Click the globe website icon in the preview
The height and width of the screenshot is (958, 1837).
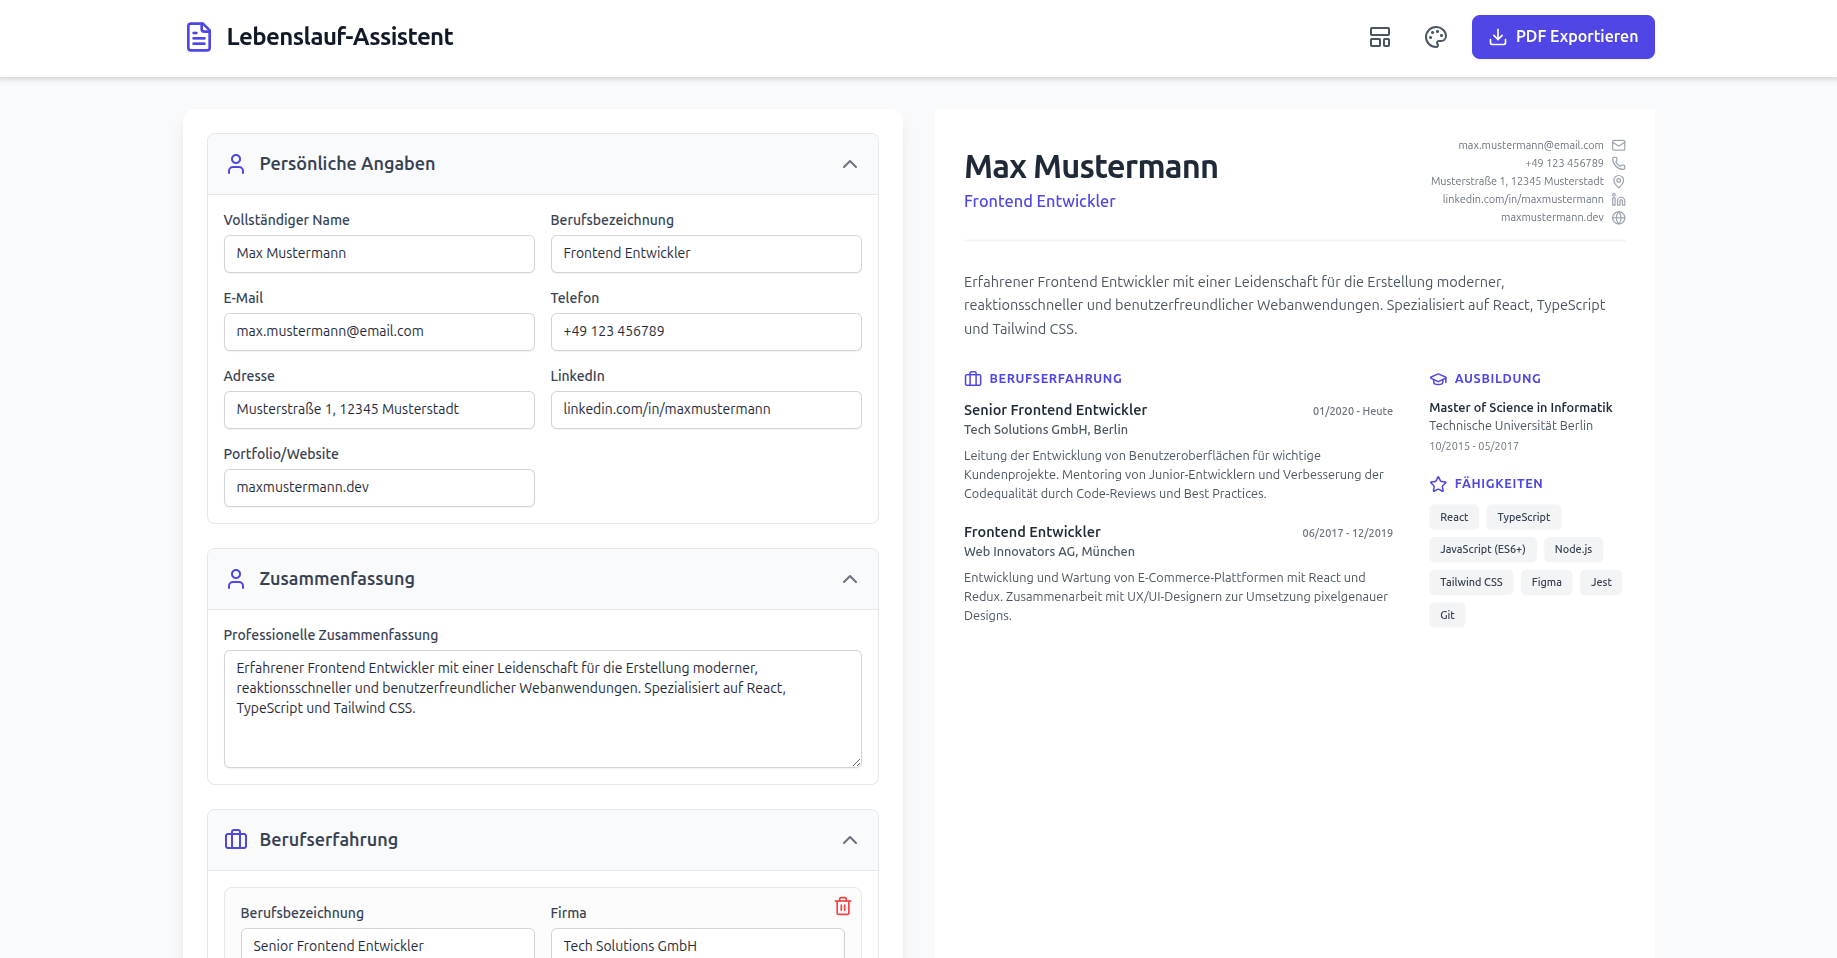[x=1618, y=218]
